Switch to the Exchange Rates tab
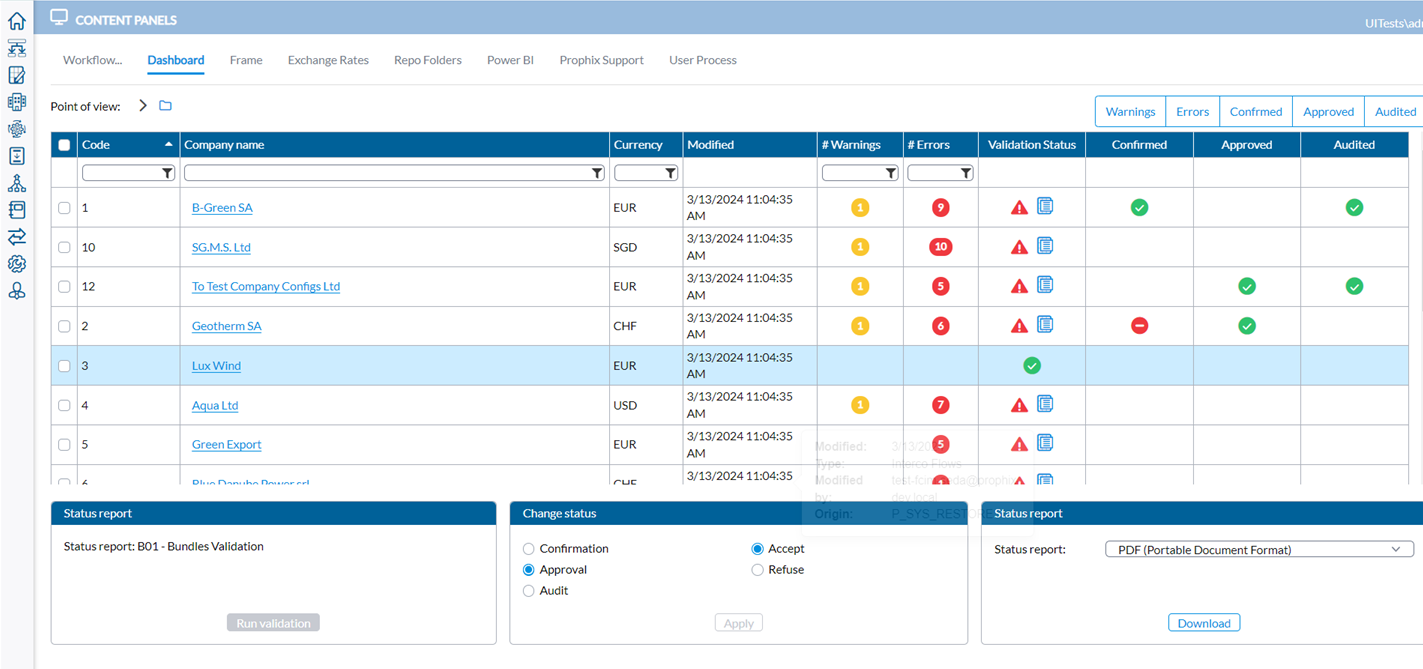 (x=328, y=60)
